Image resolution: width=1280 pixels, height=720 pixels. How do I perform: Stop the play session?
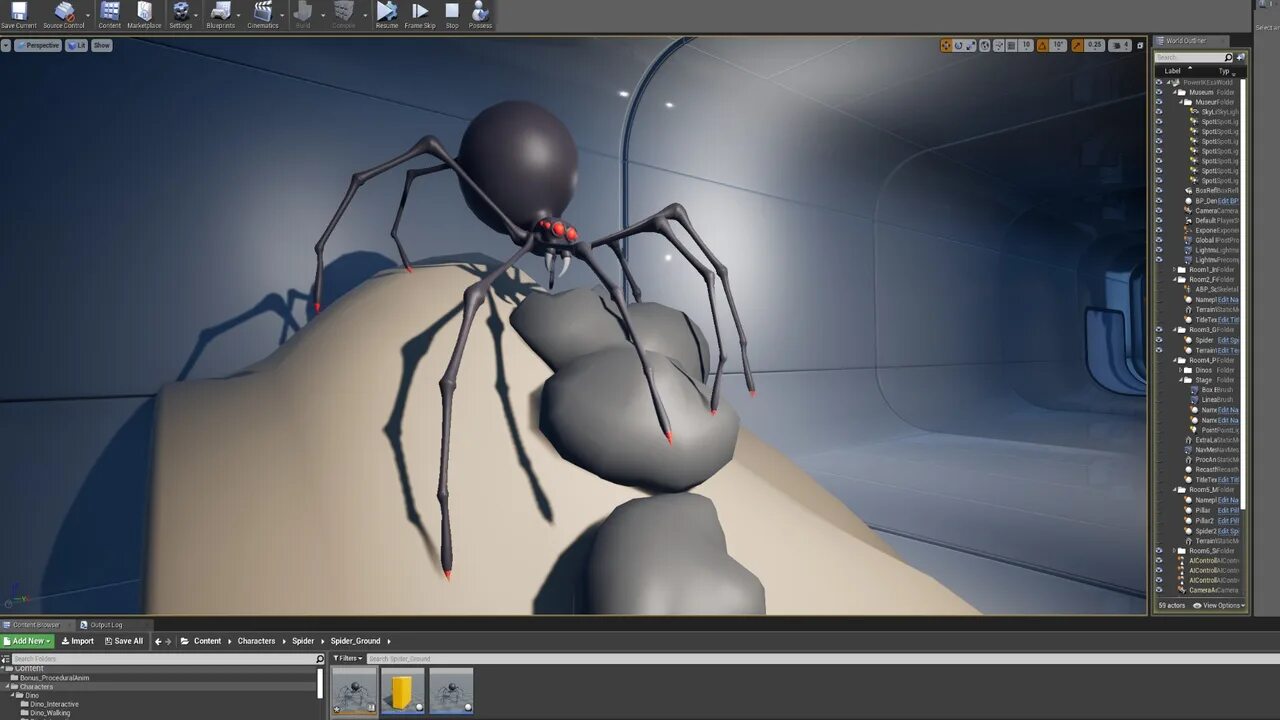click(x=452, y=15)
